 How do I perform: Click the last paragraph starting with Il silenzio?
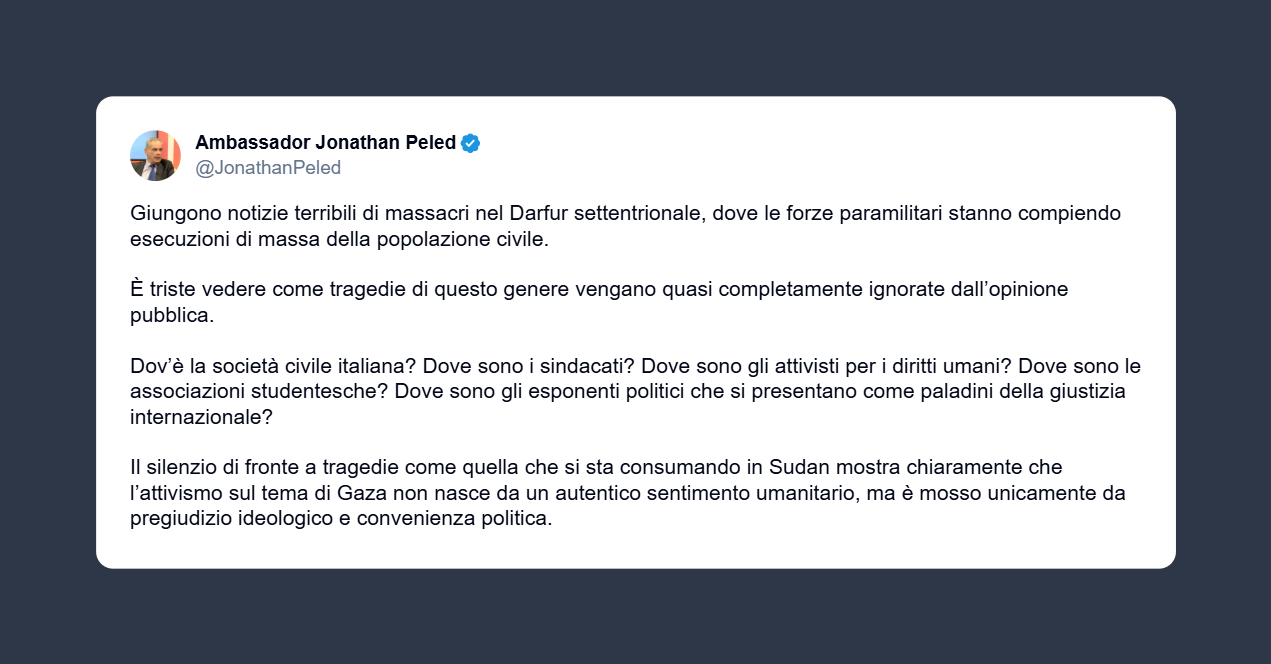pyautogui.click(x=628, y=493)
